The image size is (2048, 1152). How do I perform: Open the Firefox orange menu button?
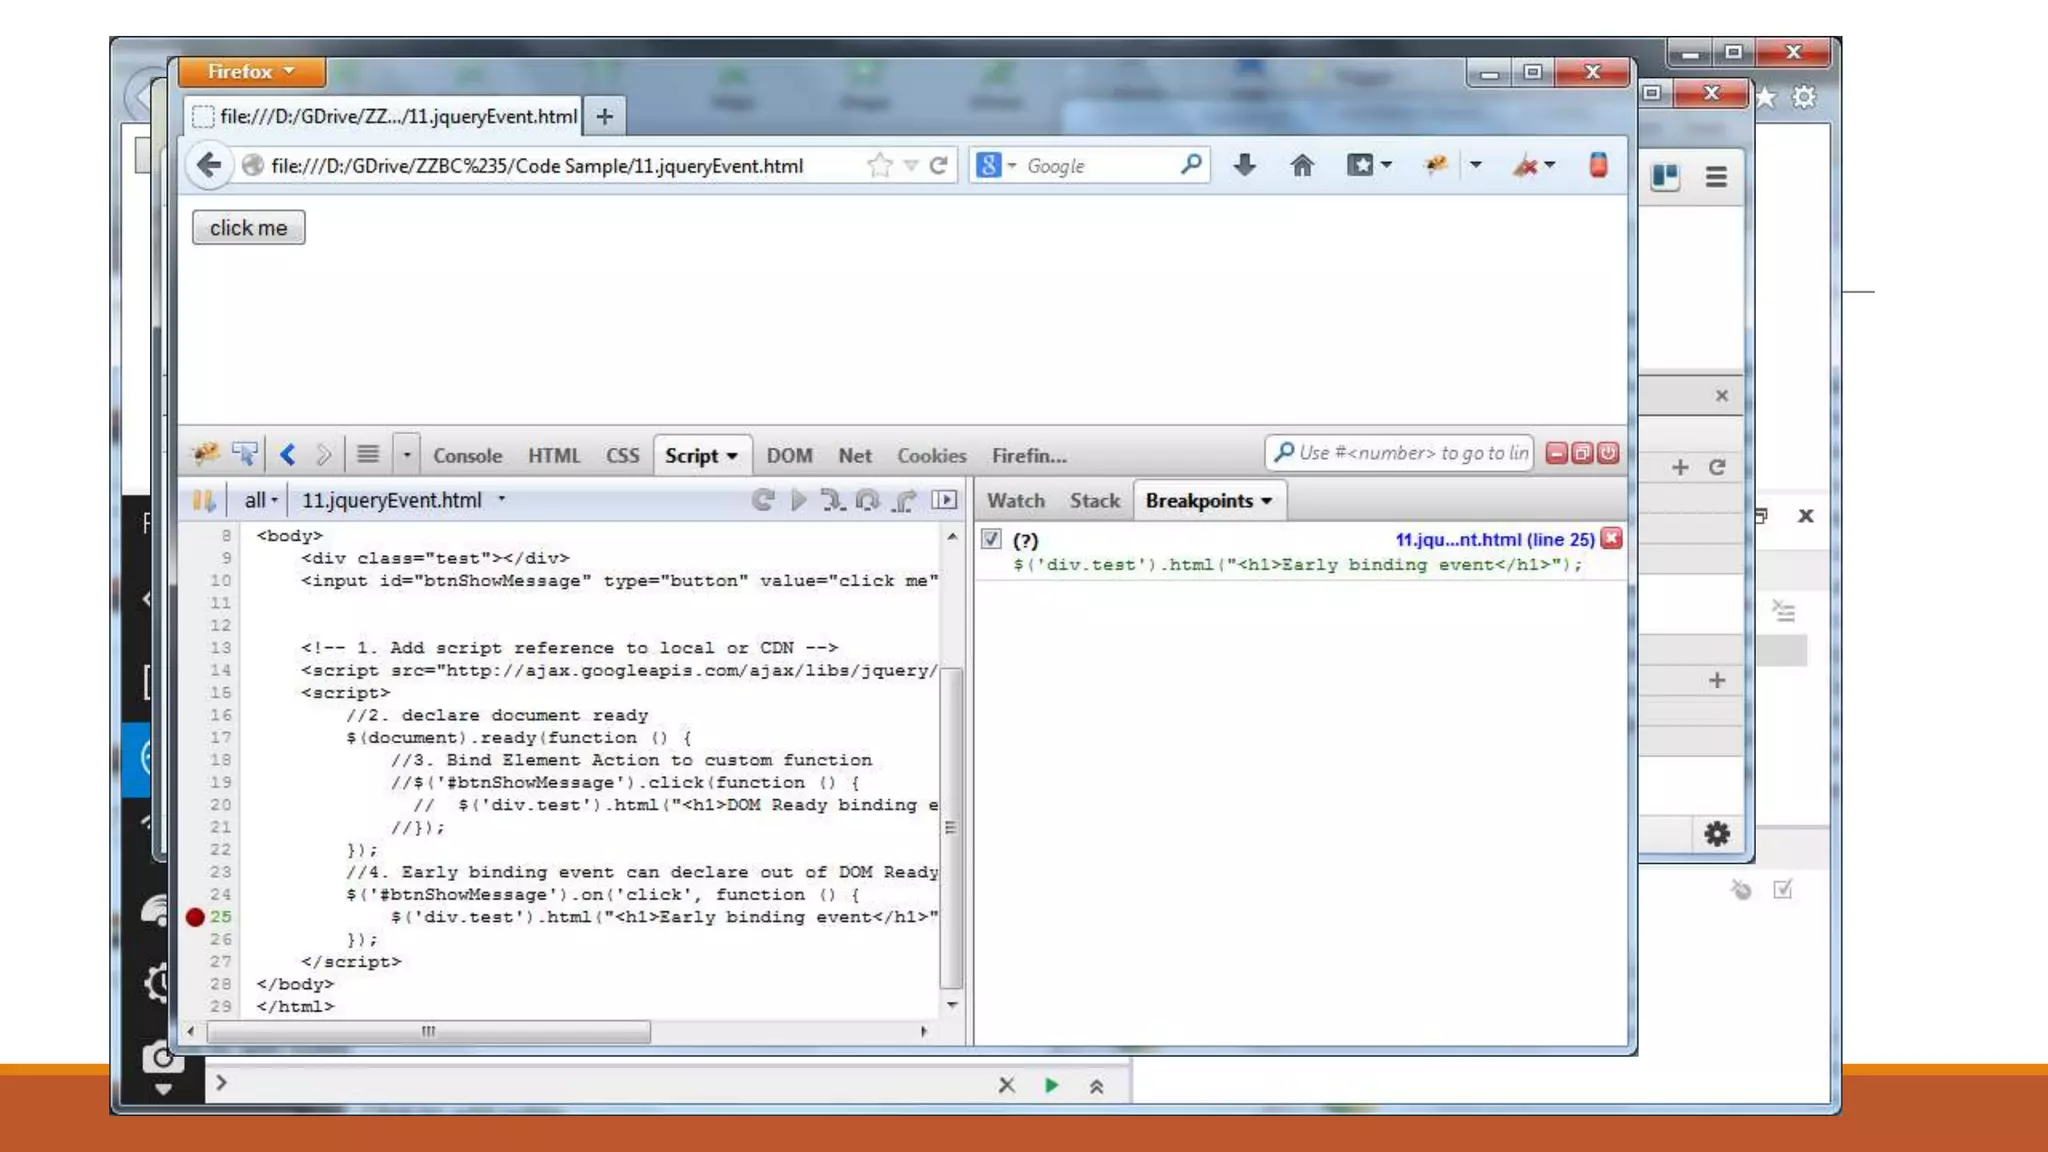point(251,71)
